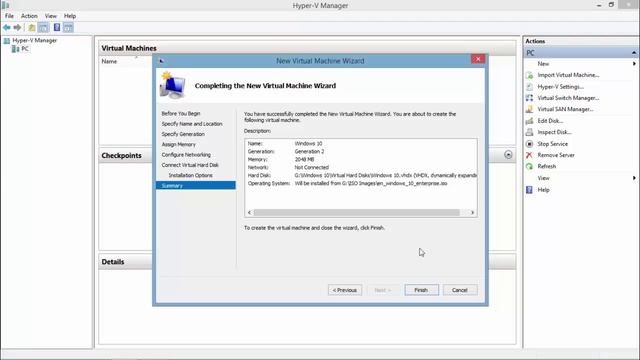Click the Forward arrow in the toolbar

point(17,27)
